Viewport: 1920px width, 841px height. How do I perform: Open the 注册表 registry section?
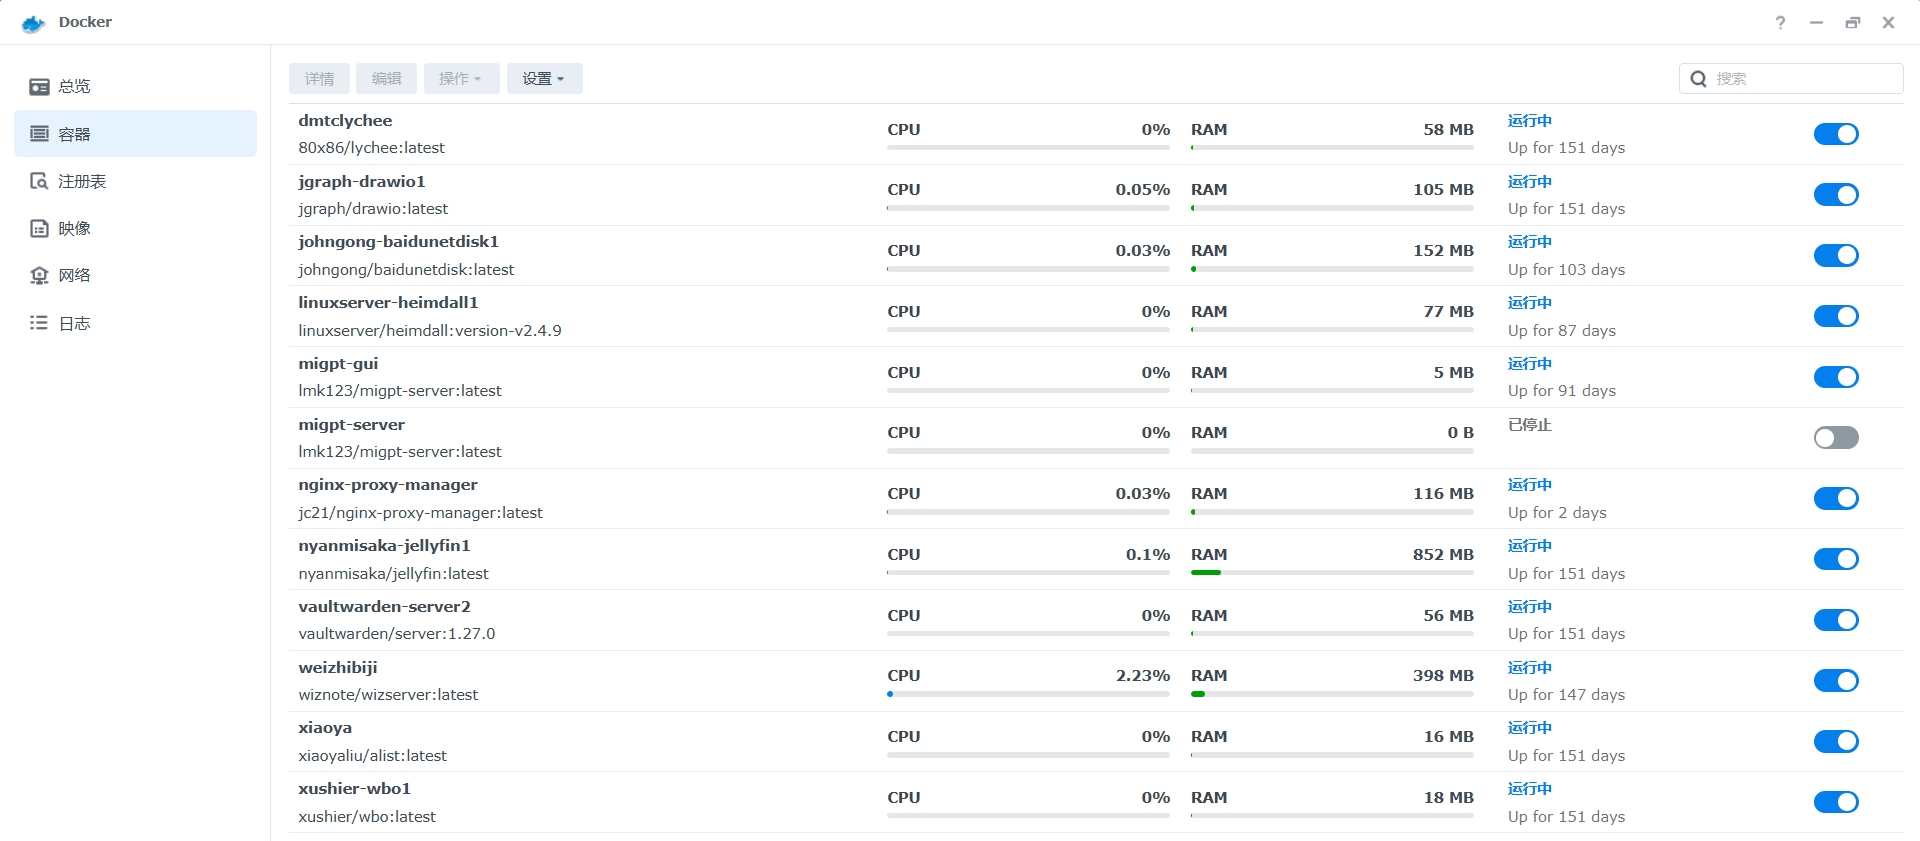[x=135, y=181]
